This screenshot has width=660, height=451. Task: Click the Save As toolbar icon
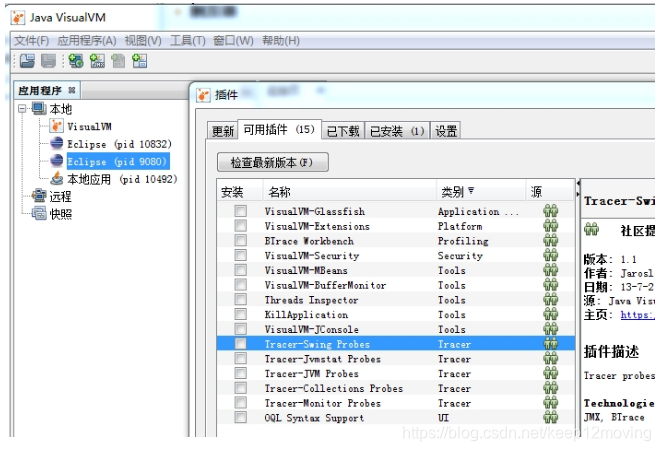(x=48, y=61)
